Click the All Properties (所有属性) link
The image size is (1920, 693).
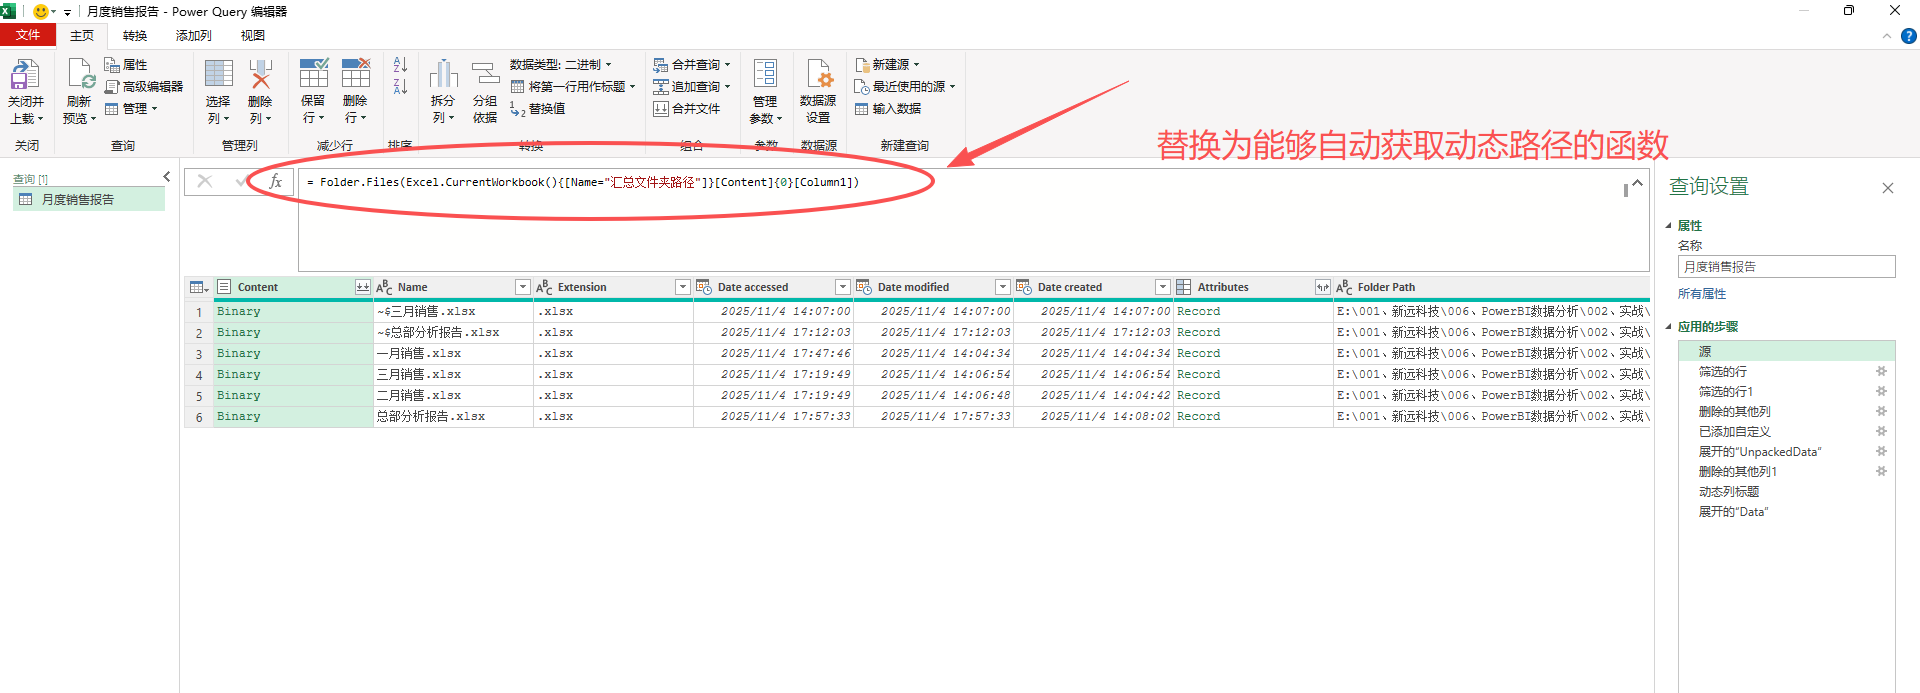tap(1702, 294)
